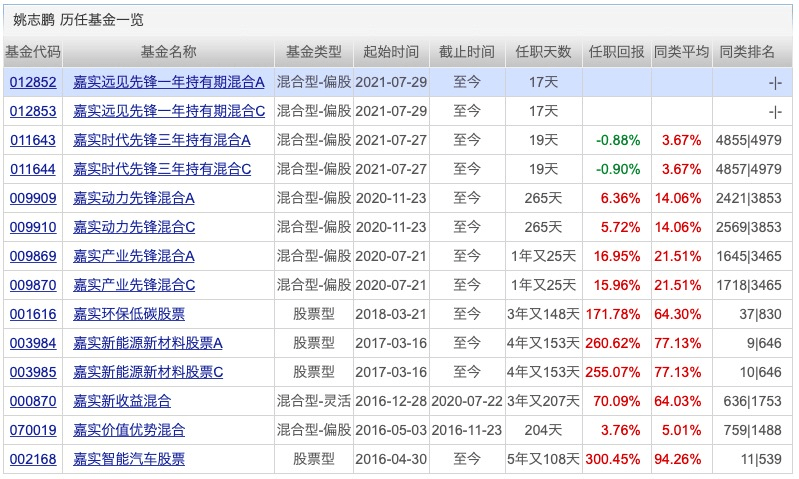
Task: Select tenure cell 5年又108天
Action: 543,460
